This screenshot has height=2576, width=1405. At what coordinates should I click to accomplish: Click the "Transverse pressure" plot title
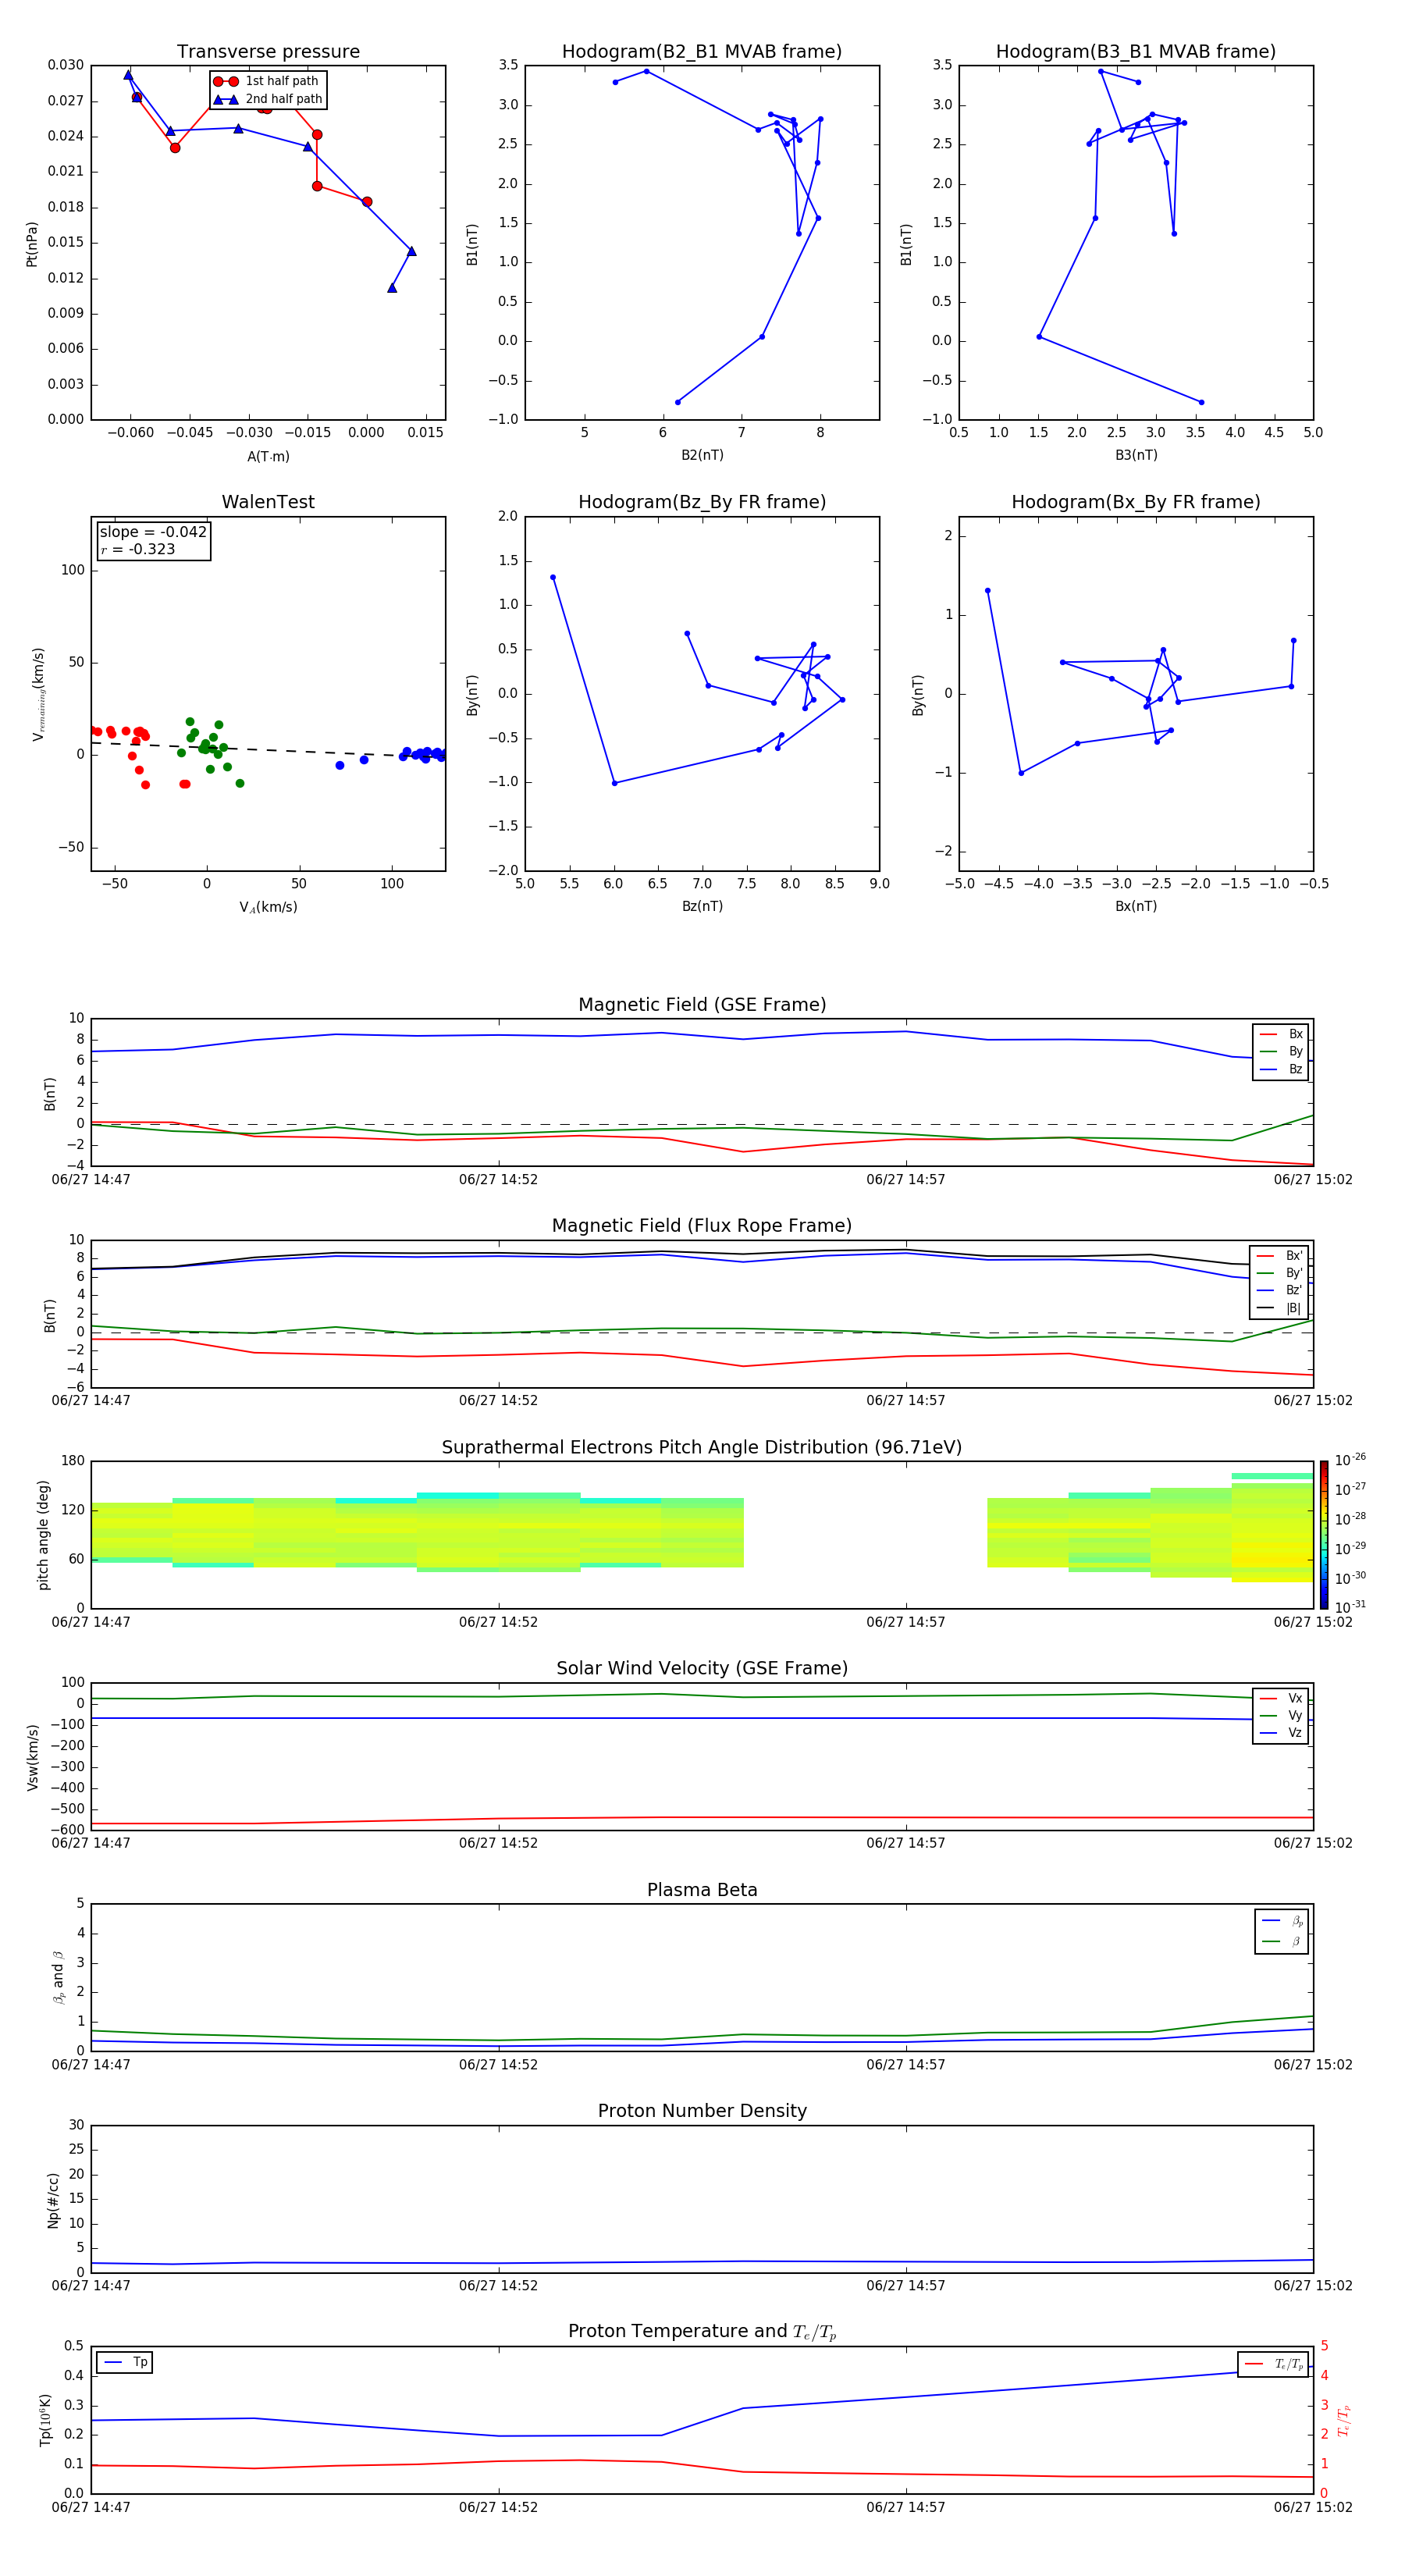(268, 52)
